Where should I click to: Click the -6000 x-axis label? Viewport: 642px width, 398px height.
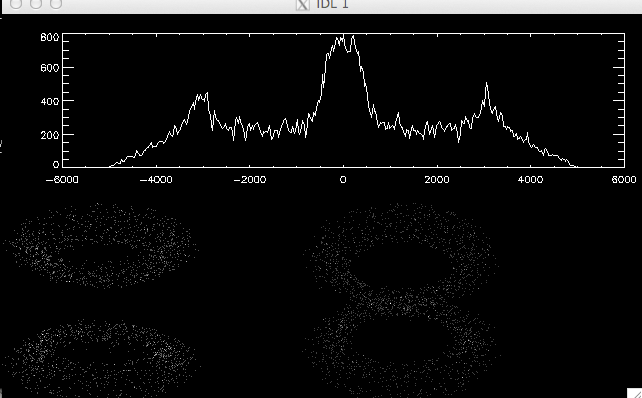click(x=62, y=180)
